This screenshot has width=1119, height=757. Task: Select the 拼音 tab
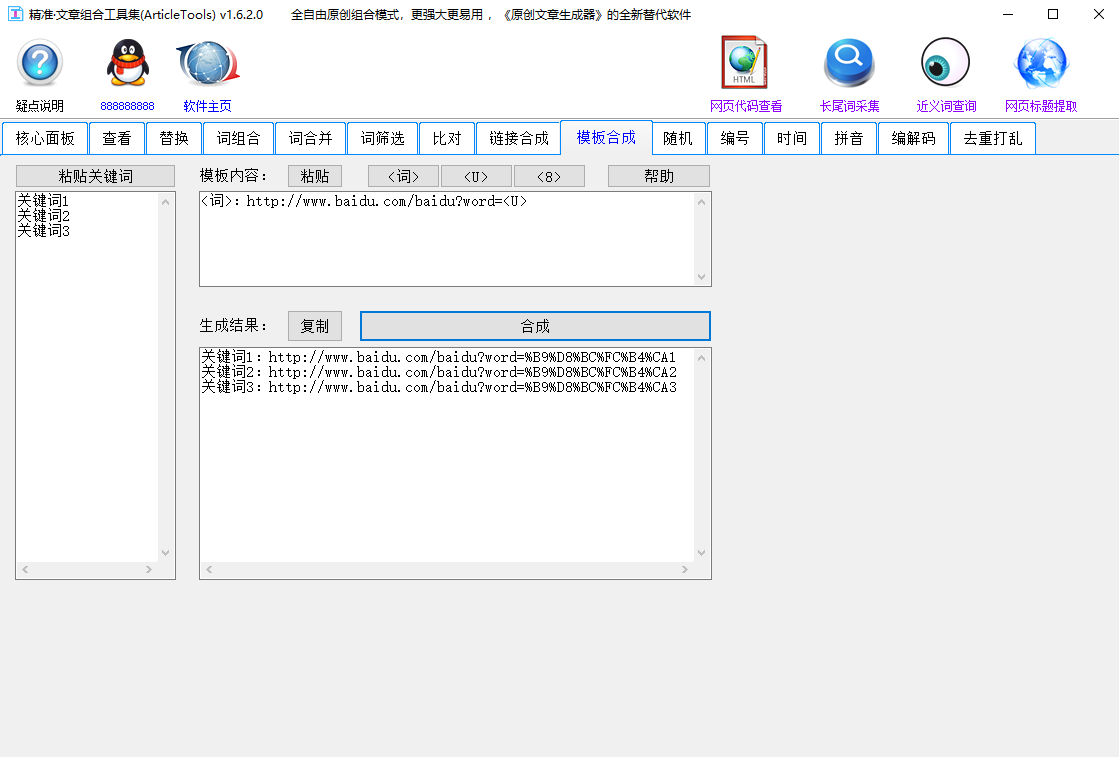(849, 138)
